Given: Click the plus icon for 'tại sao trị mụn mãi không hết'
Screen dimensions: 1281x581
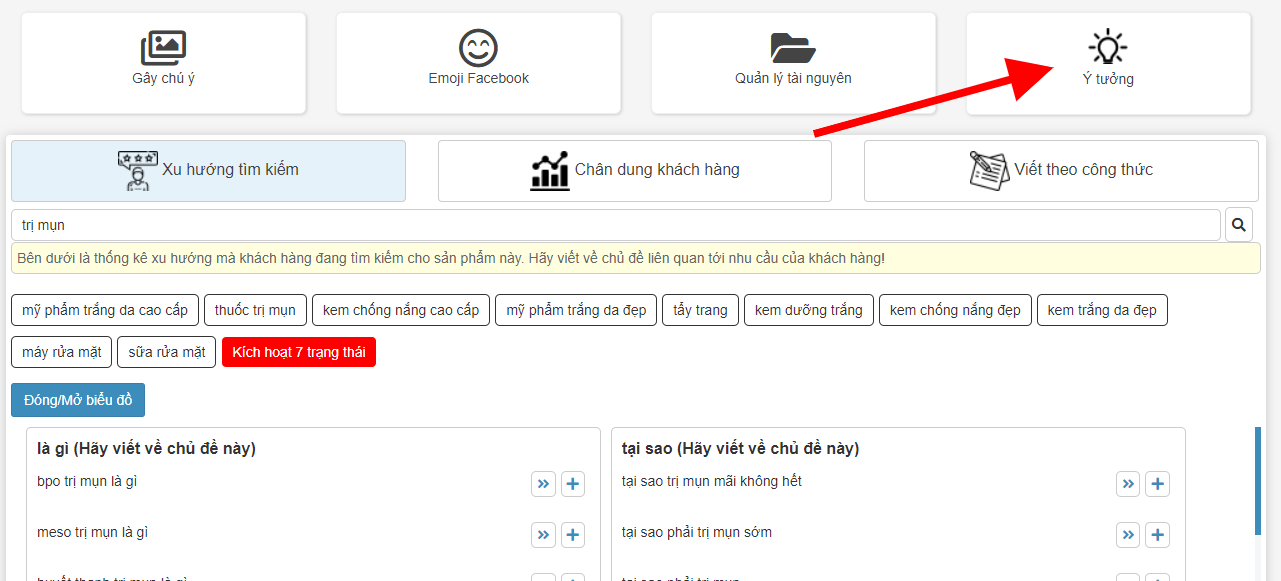Looking at the screenshot, I should (x=1158, y=484).
